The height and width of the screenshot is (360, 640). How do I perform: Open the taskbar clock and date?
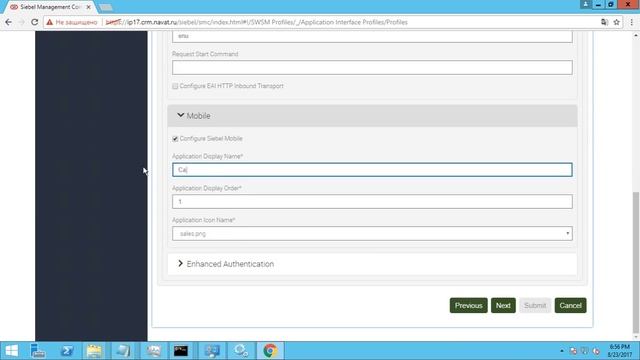point(619,351)
